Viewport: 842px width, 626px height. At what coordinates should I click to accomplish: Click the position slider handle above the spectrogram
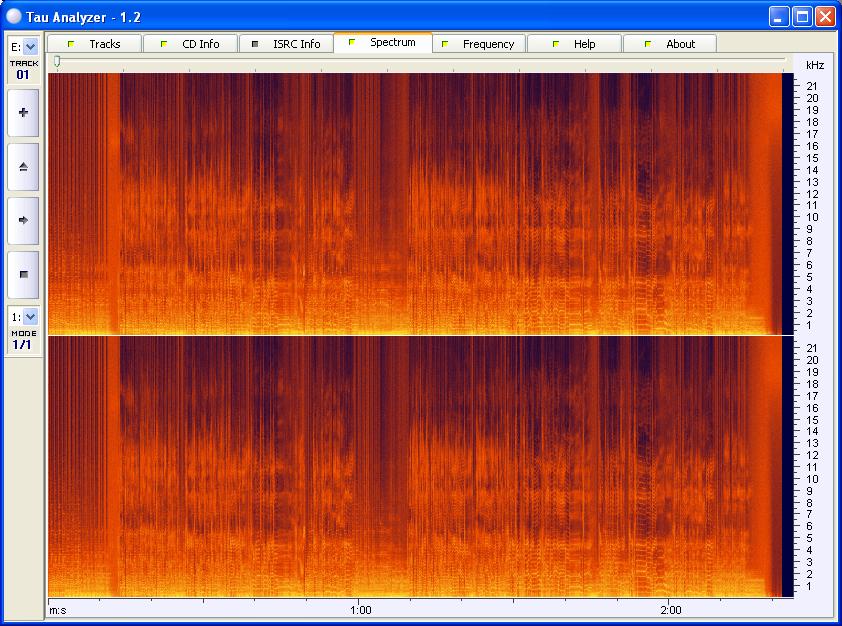click(57, 62)
